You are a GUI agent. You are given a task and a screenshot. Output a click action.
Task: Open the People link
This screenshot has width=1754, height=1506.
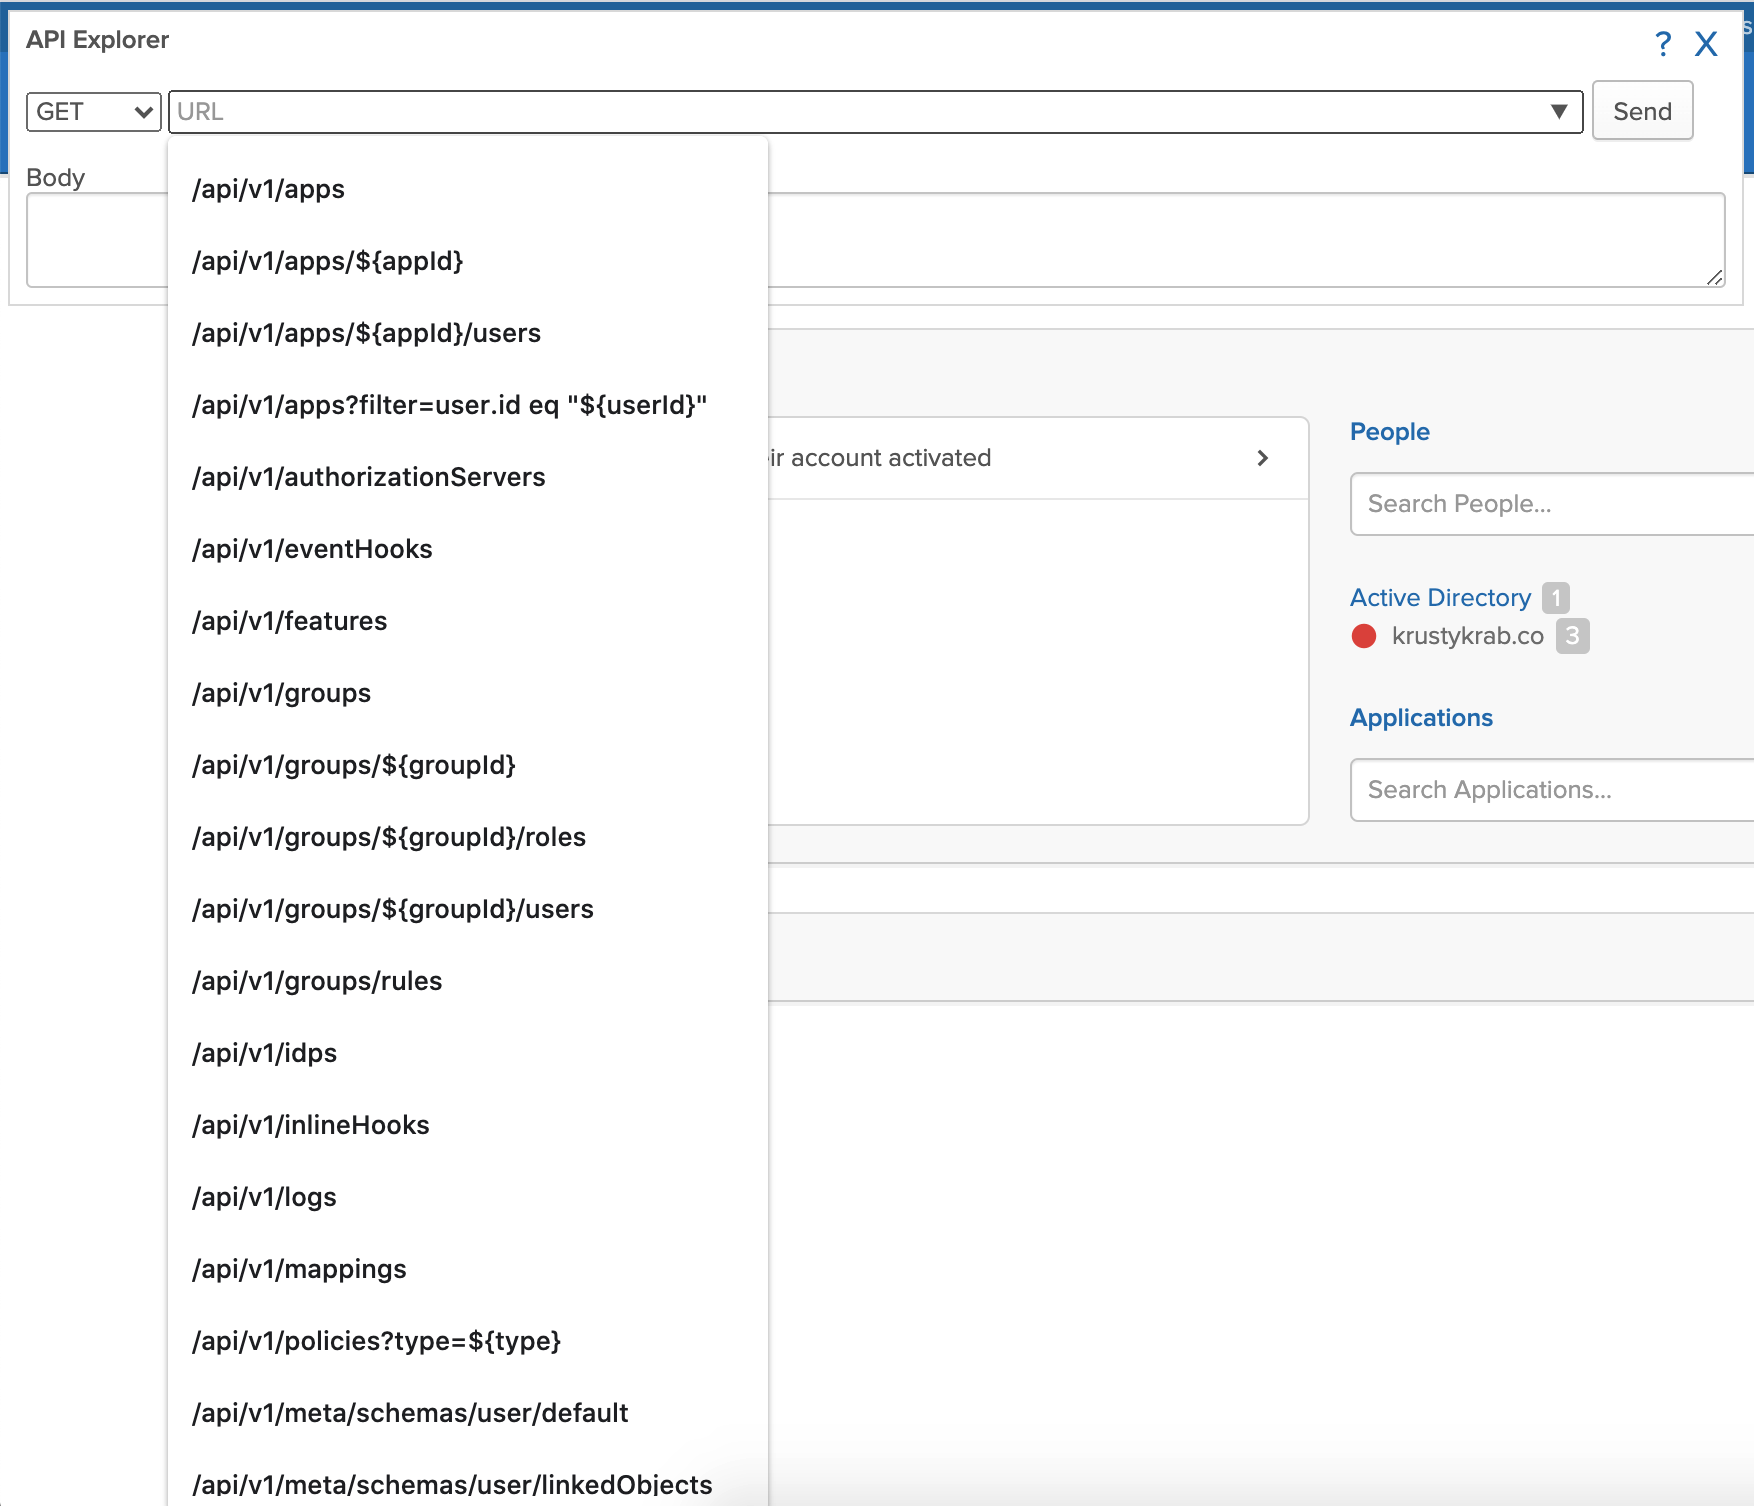point(1389,432)
